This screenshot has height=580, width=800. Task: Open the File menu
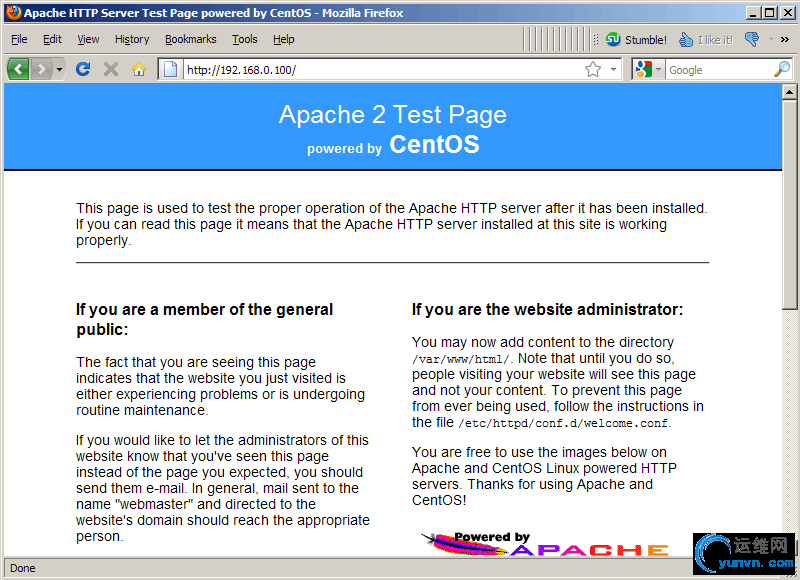[19, 39]
